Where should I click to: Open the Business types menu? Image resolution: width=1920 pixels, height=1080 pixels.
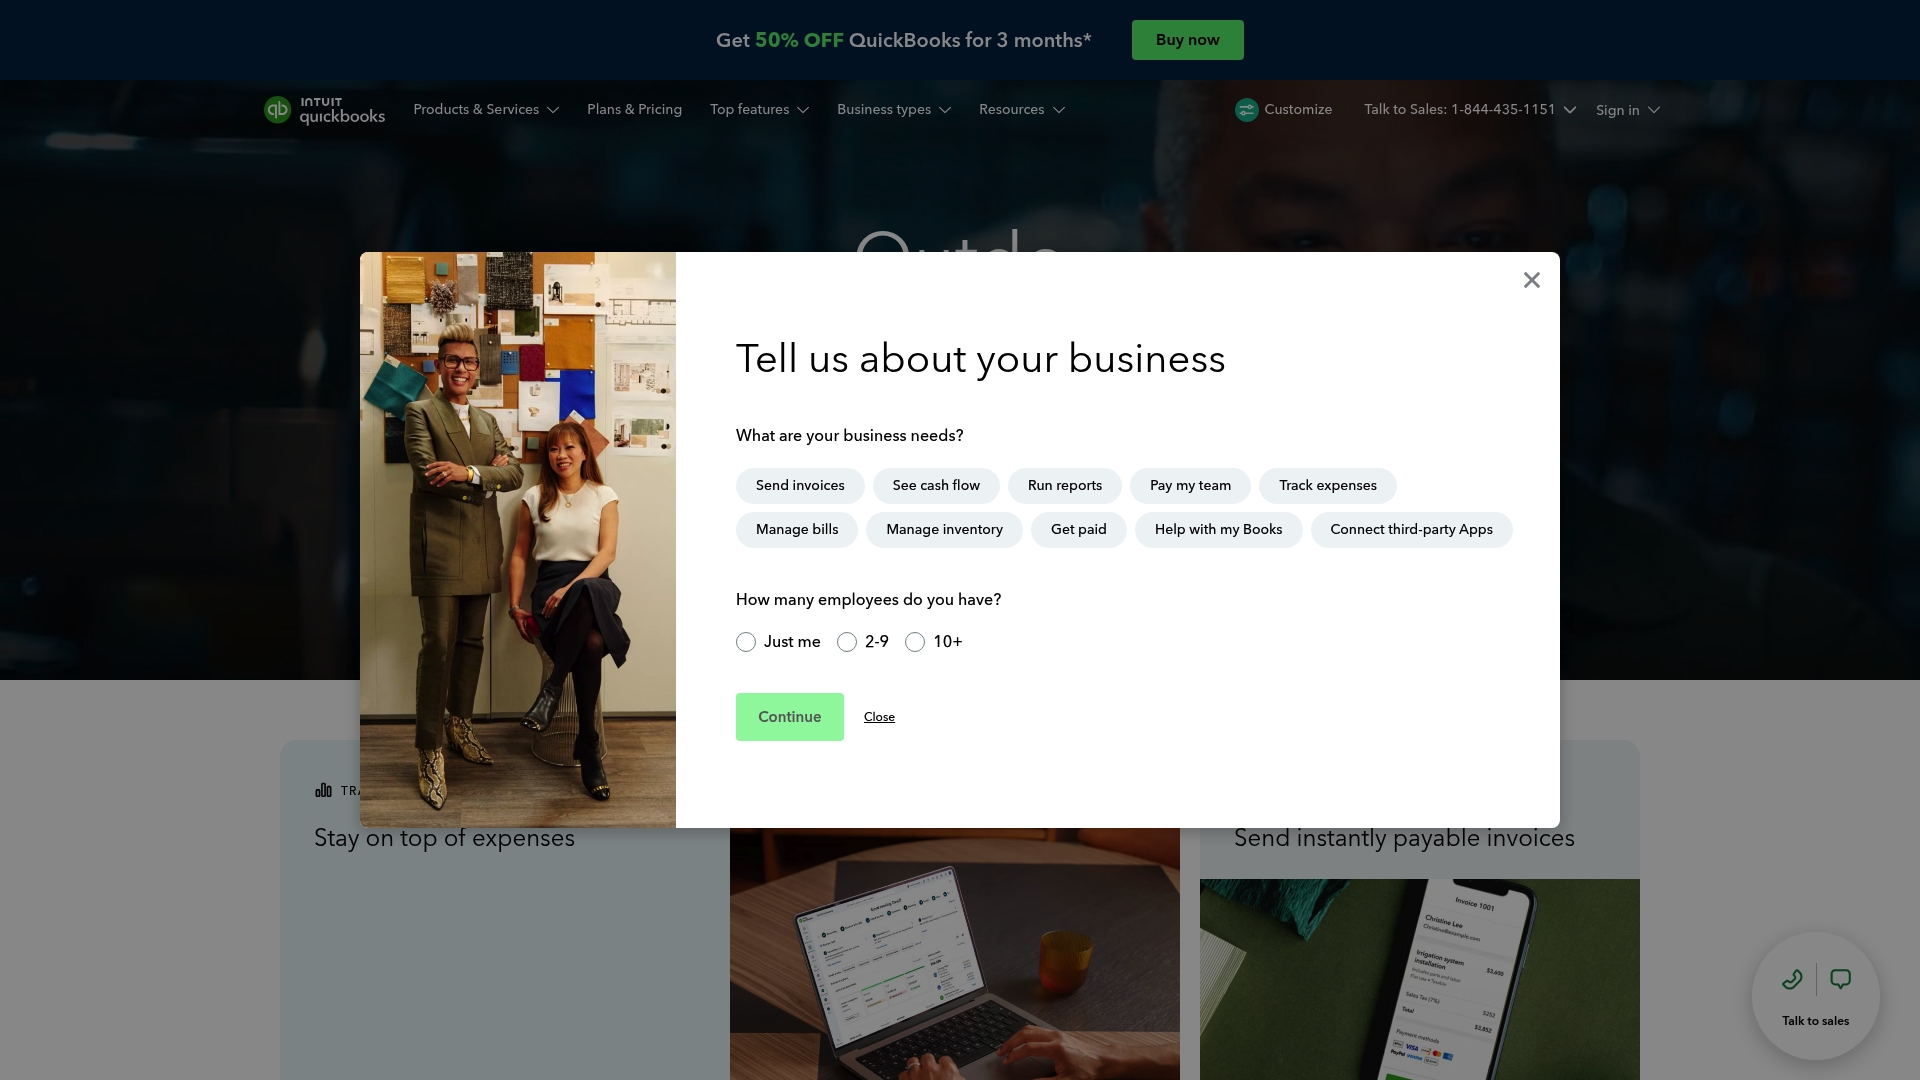point(893,110)
